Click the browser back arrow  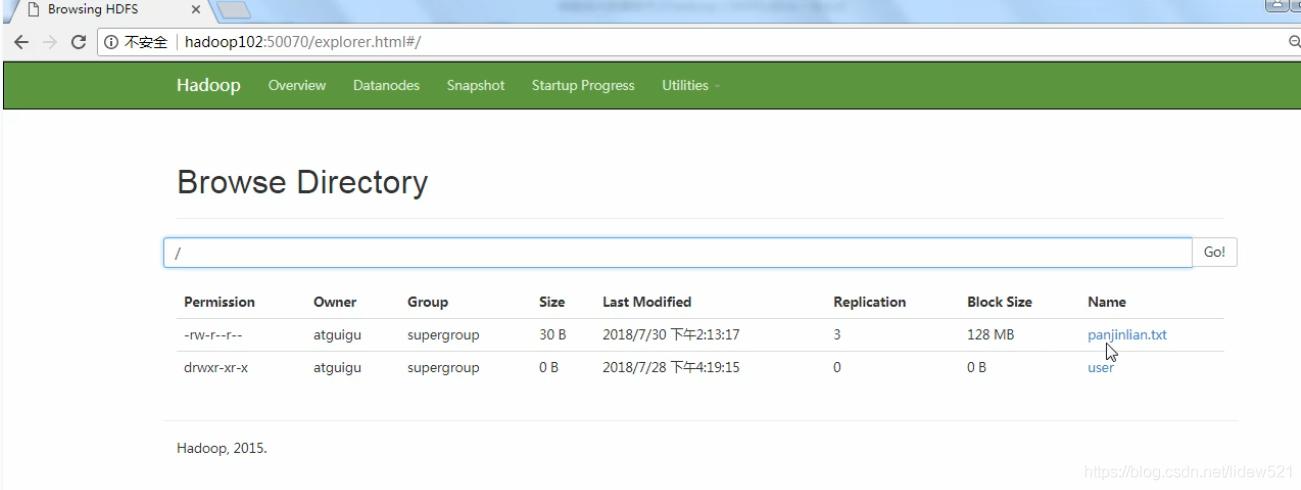[x=22, y=42]
